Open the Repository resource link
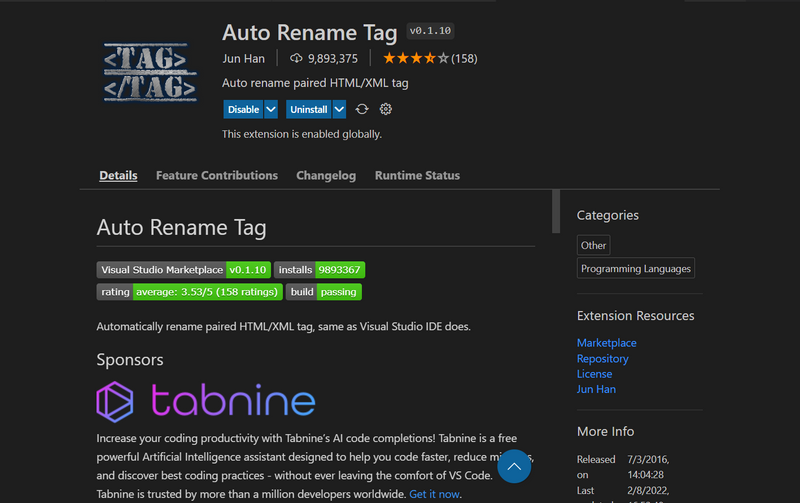The height and width of the screenshot is (503, 800). 603,359
